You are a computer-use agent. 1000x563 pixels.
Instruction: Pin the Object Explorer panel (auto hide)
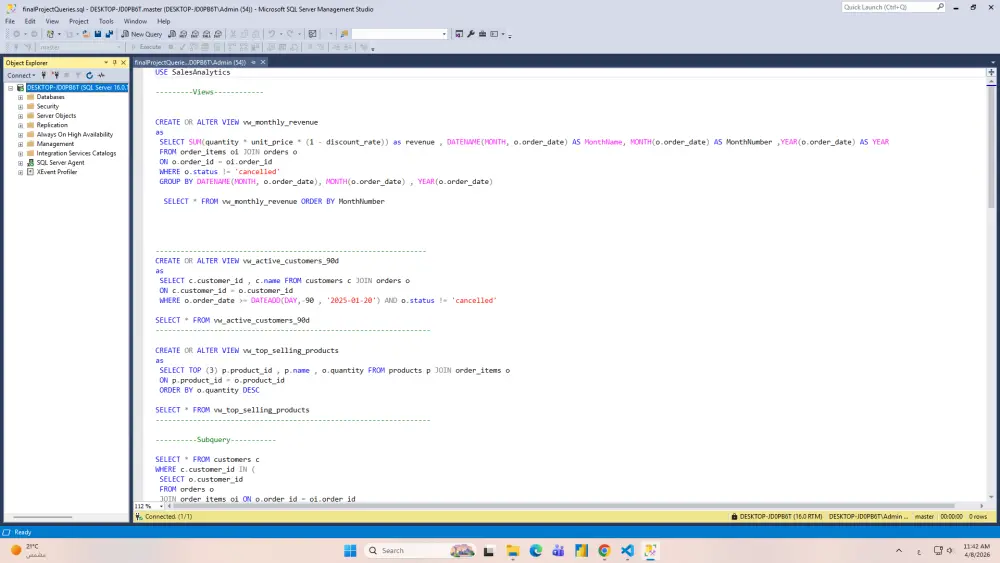click(114, 62)
